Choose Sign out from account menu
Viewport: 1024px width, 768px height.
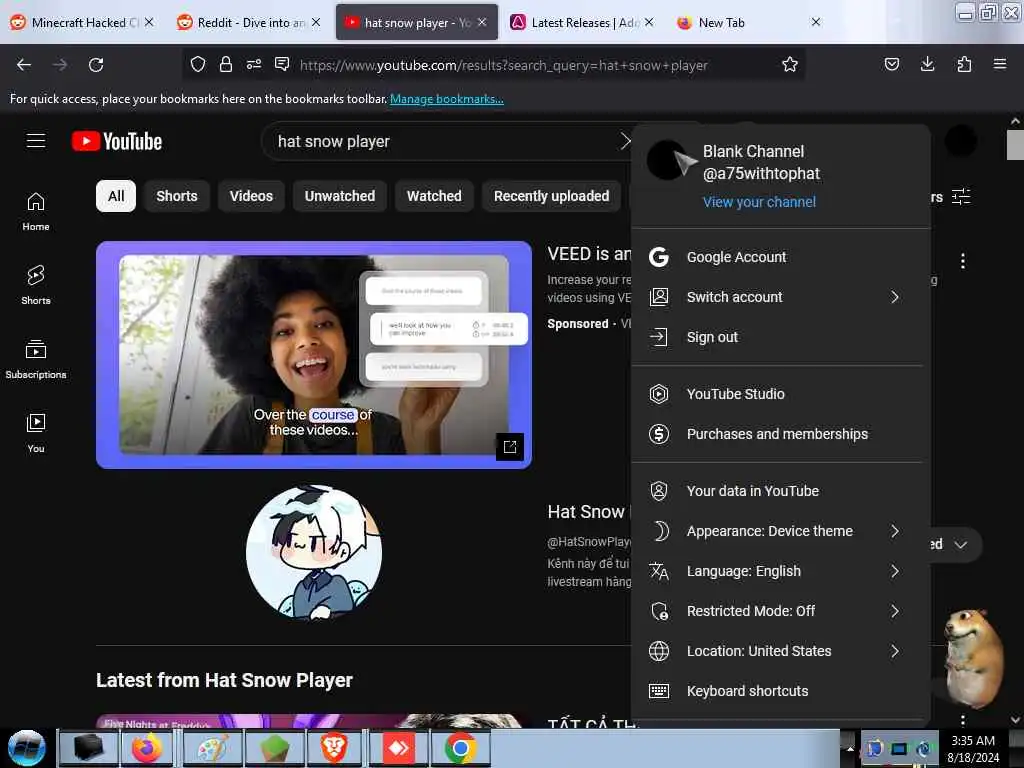pyautogui.click(x=780, y=337)
